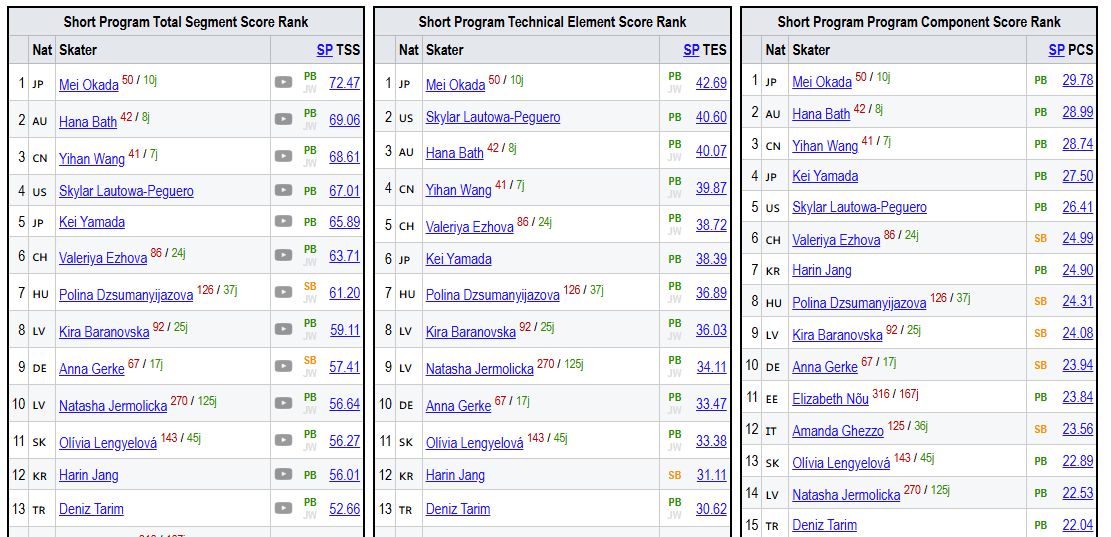Image resolution: width=1111 pixels, height=537 pixels.
Task: Follow the SP link in the PCS header
Action: click(1056, 50)
